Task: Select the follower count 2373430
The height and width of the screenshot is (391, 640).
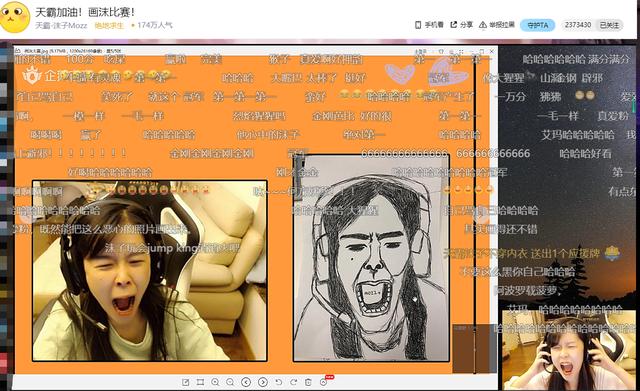Action: tap(578, 25)
